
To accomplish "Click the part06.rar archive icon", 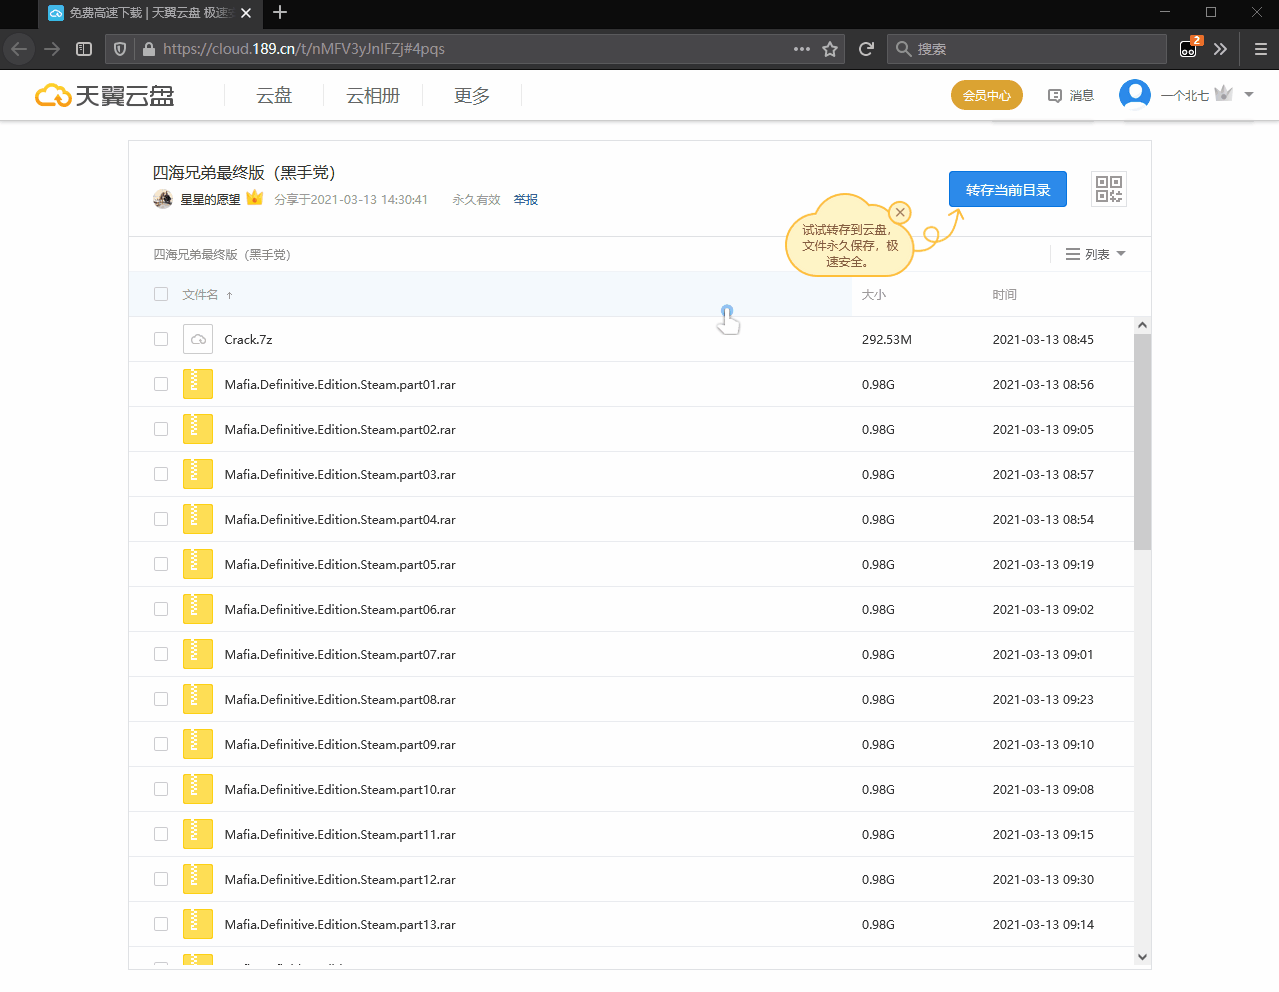I will coord(198,609).
